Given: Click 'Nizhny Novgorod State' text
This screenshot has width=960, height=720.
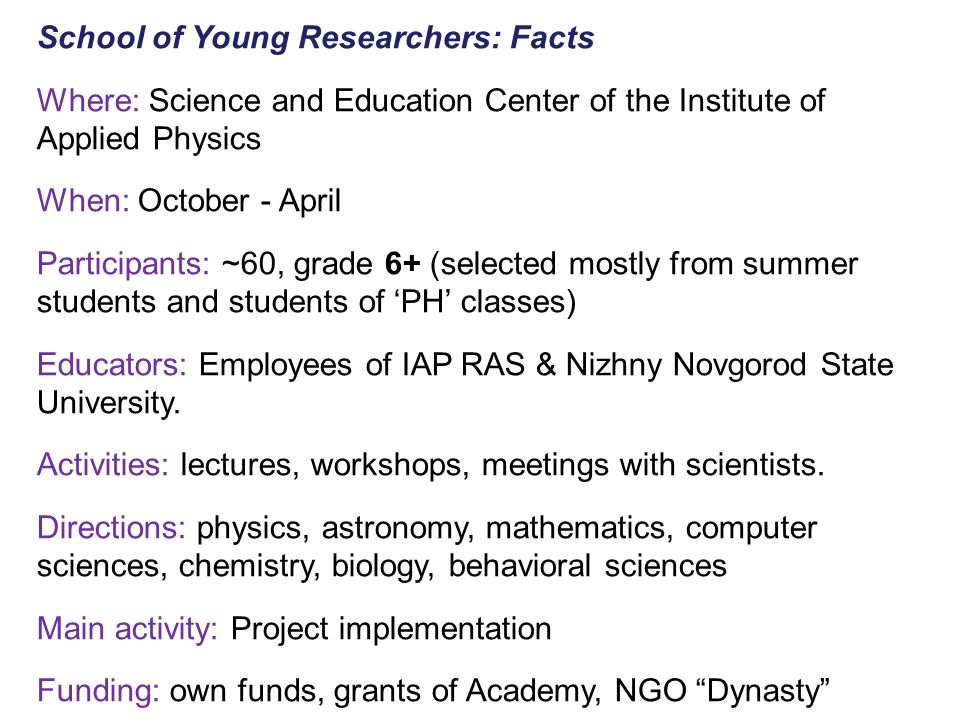Looking at the screenshot, I should click(x=729, y=366).
